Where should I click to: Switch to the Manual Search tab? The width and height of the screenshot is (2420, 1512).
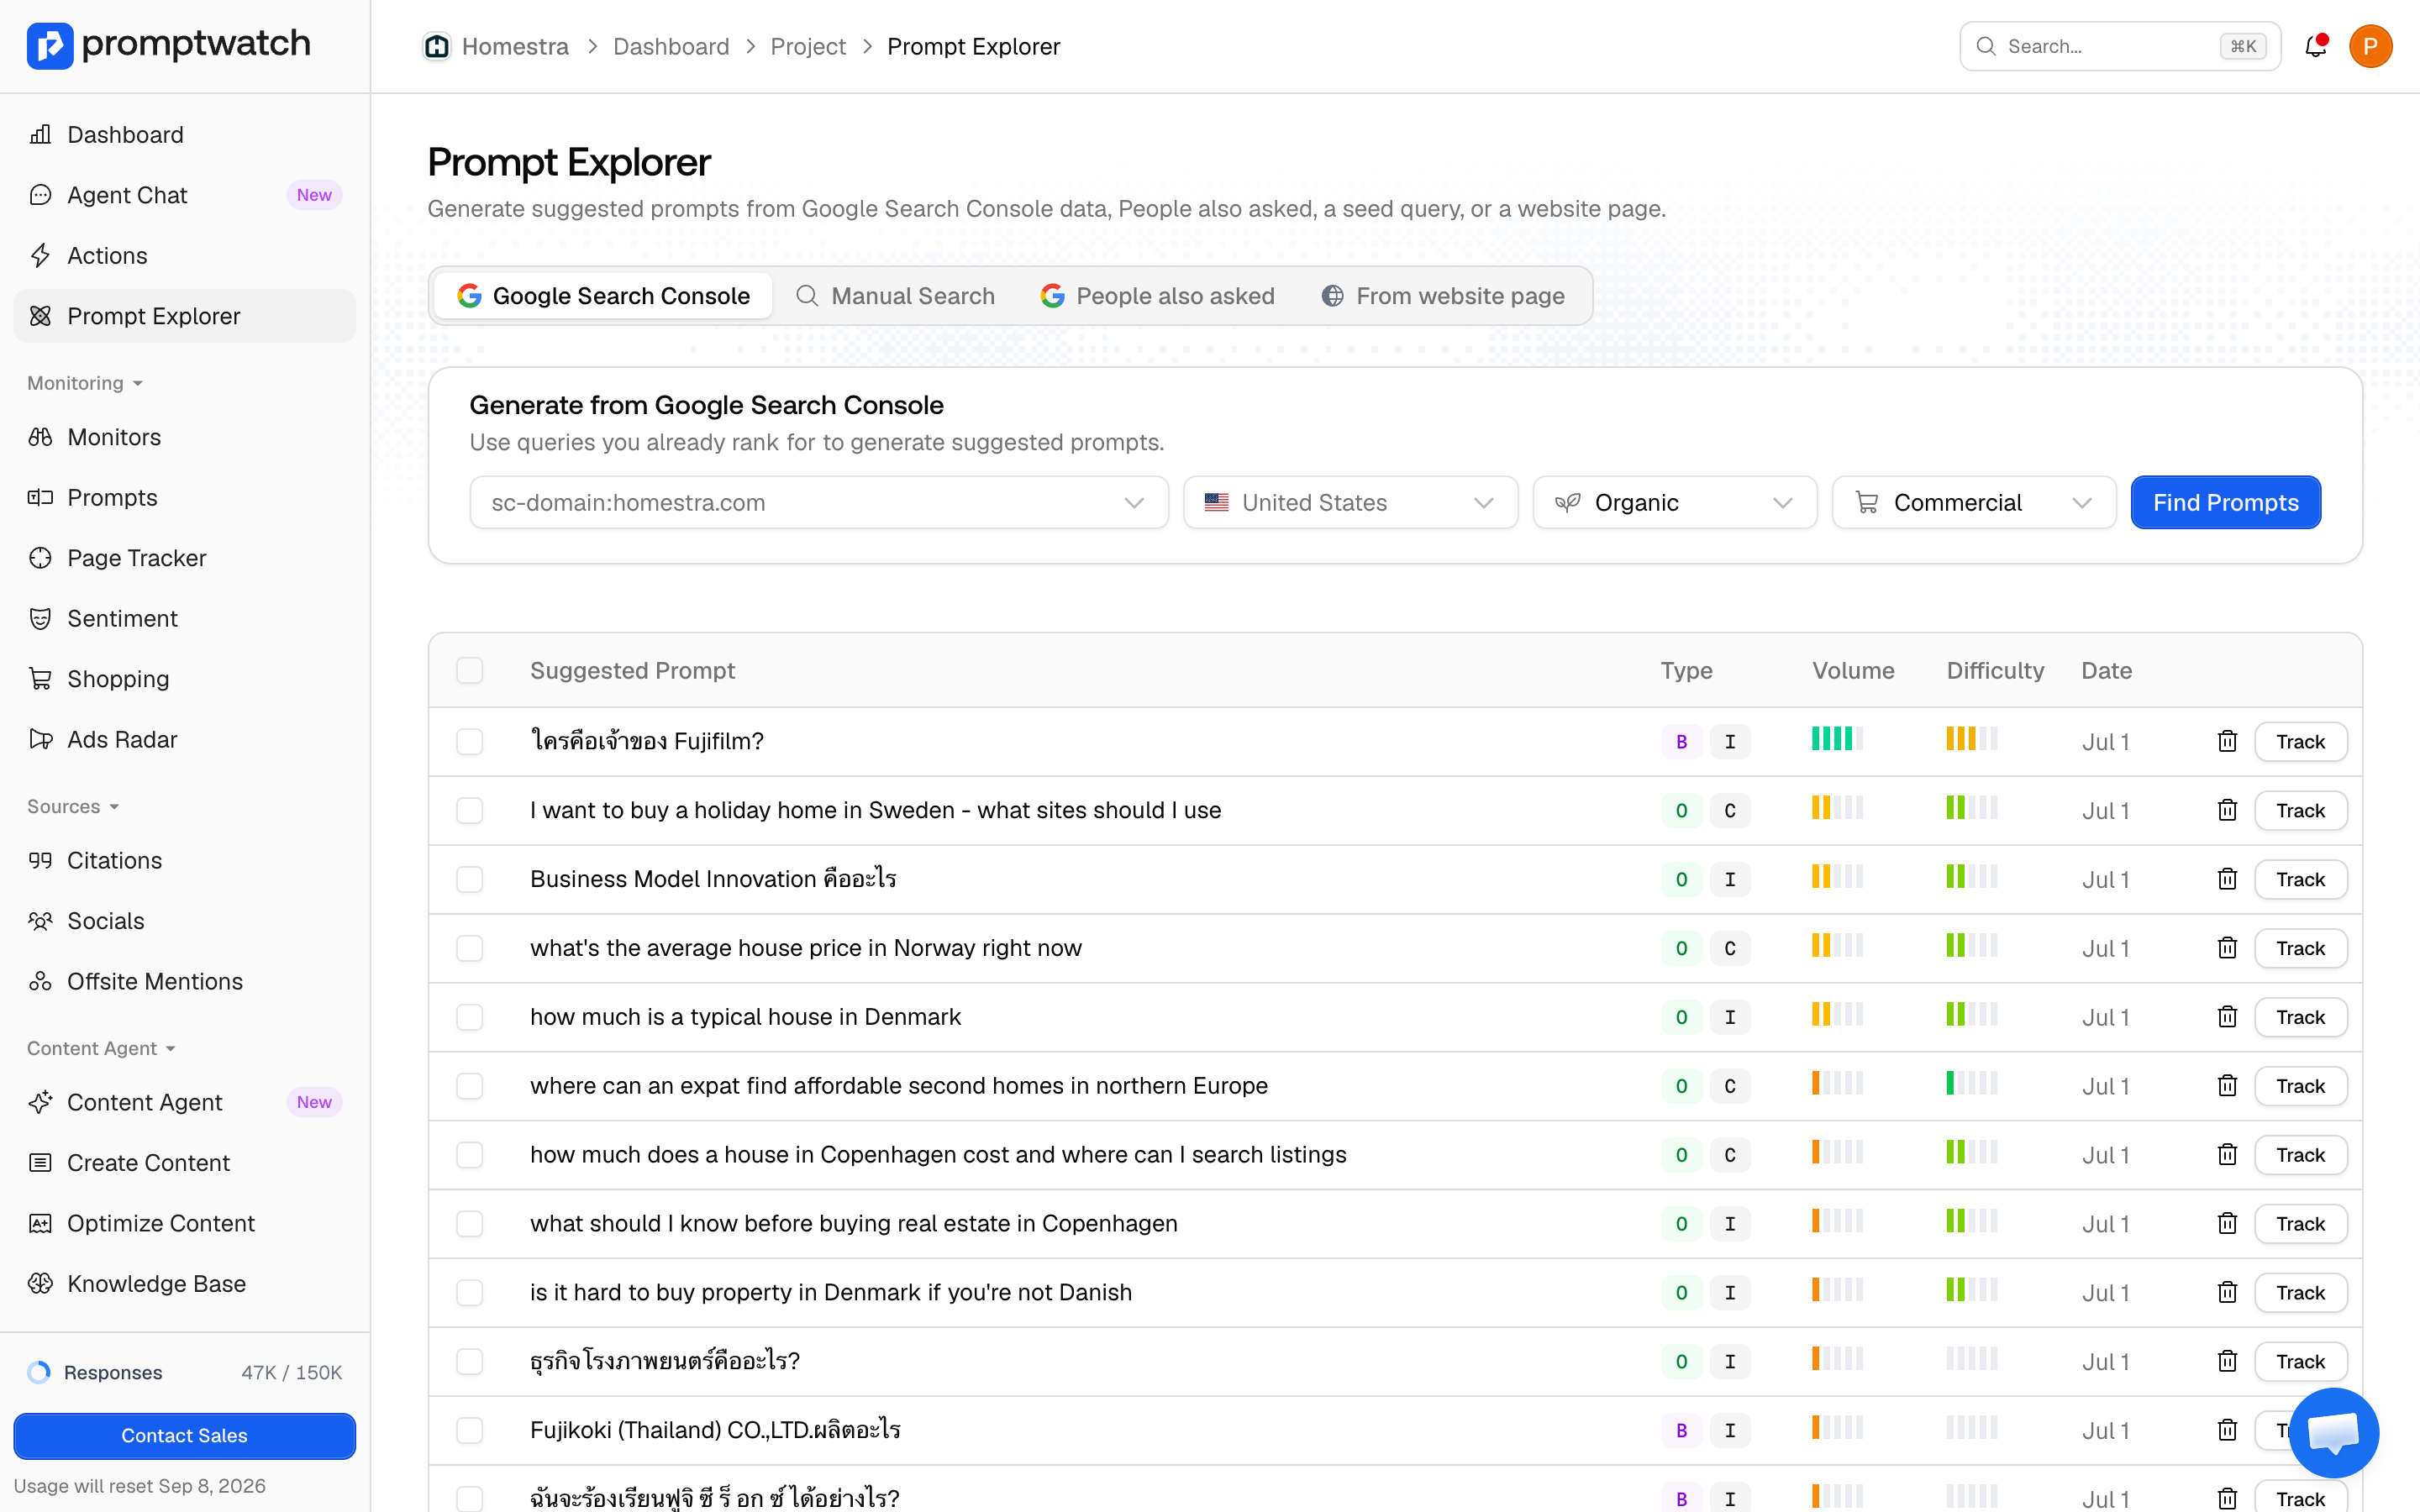[895, 296]
